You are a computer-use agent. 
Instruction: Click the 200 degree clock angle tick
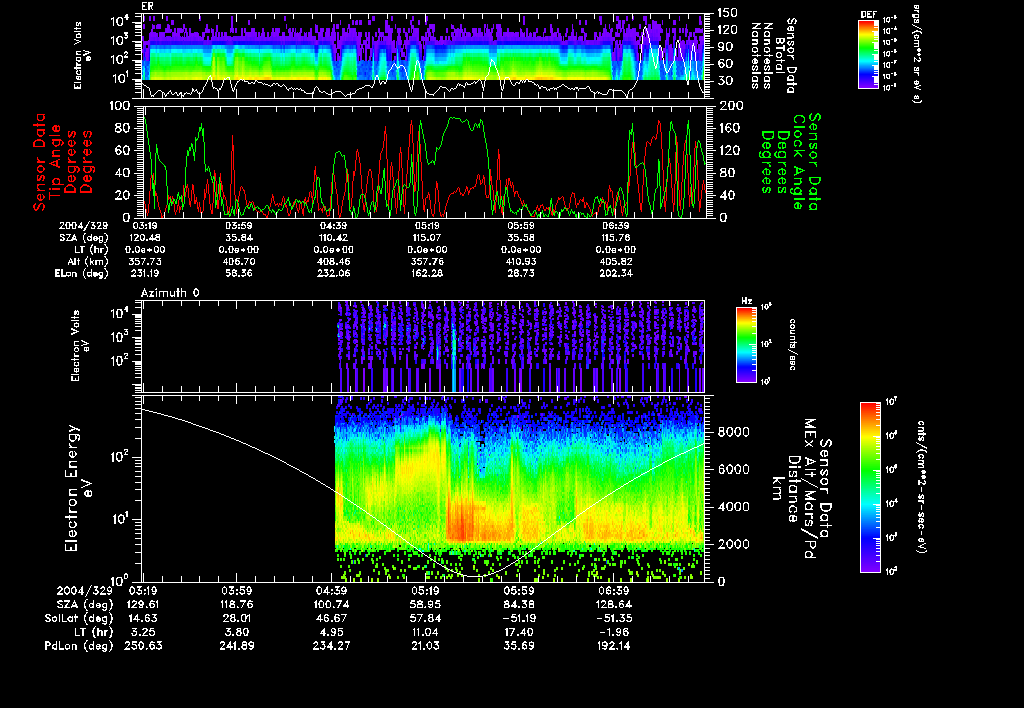[x=731, y=106]
